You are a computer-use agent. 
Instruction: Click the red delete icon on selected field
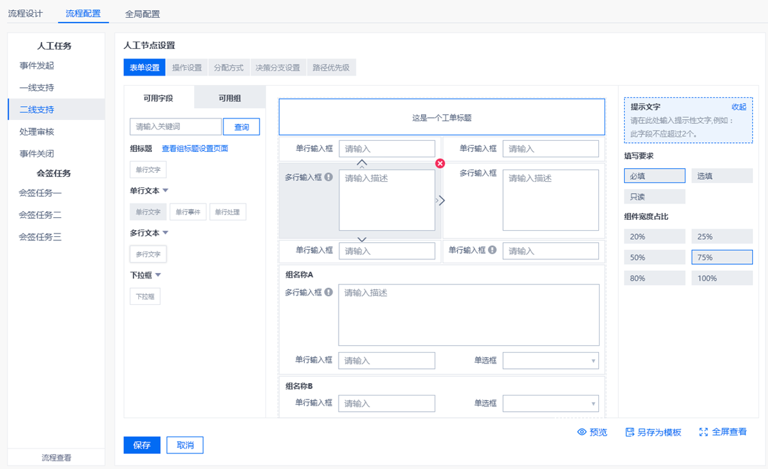(x=440, y=163)
